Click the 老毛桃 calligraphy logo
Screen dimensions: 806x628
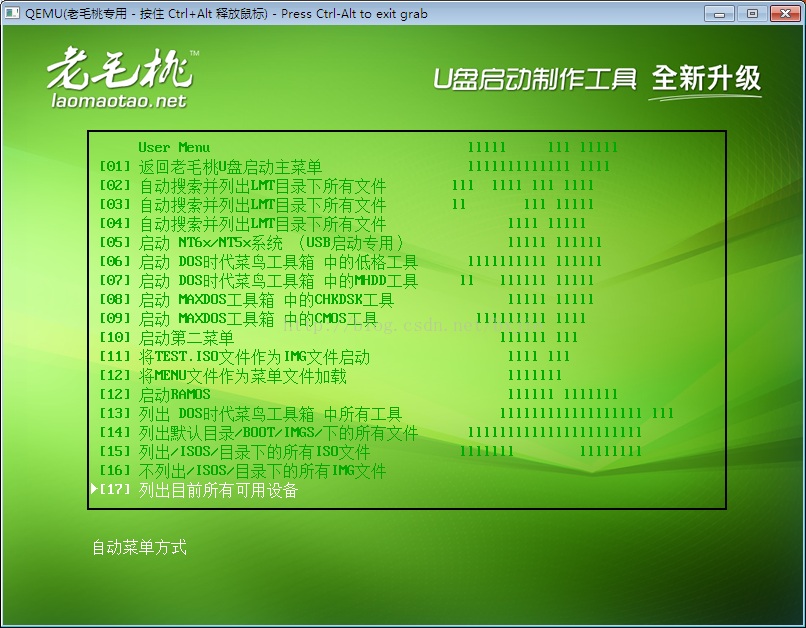point(120,68)
